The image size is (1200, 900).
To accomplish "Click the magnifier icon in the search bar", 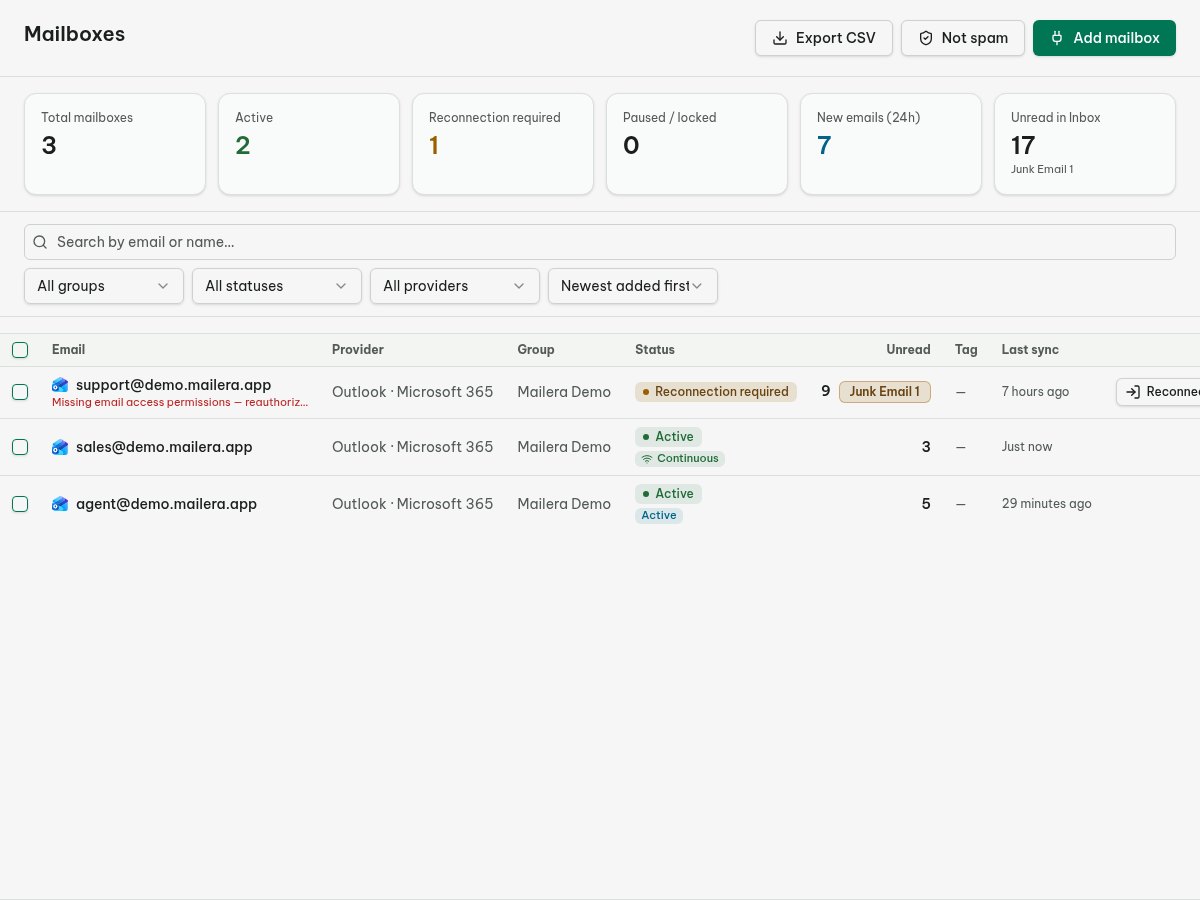I will pos(40,242).
